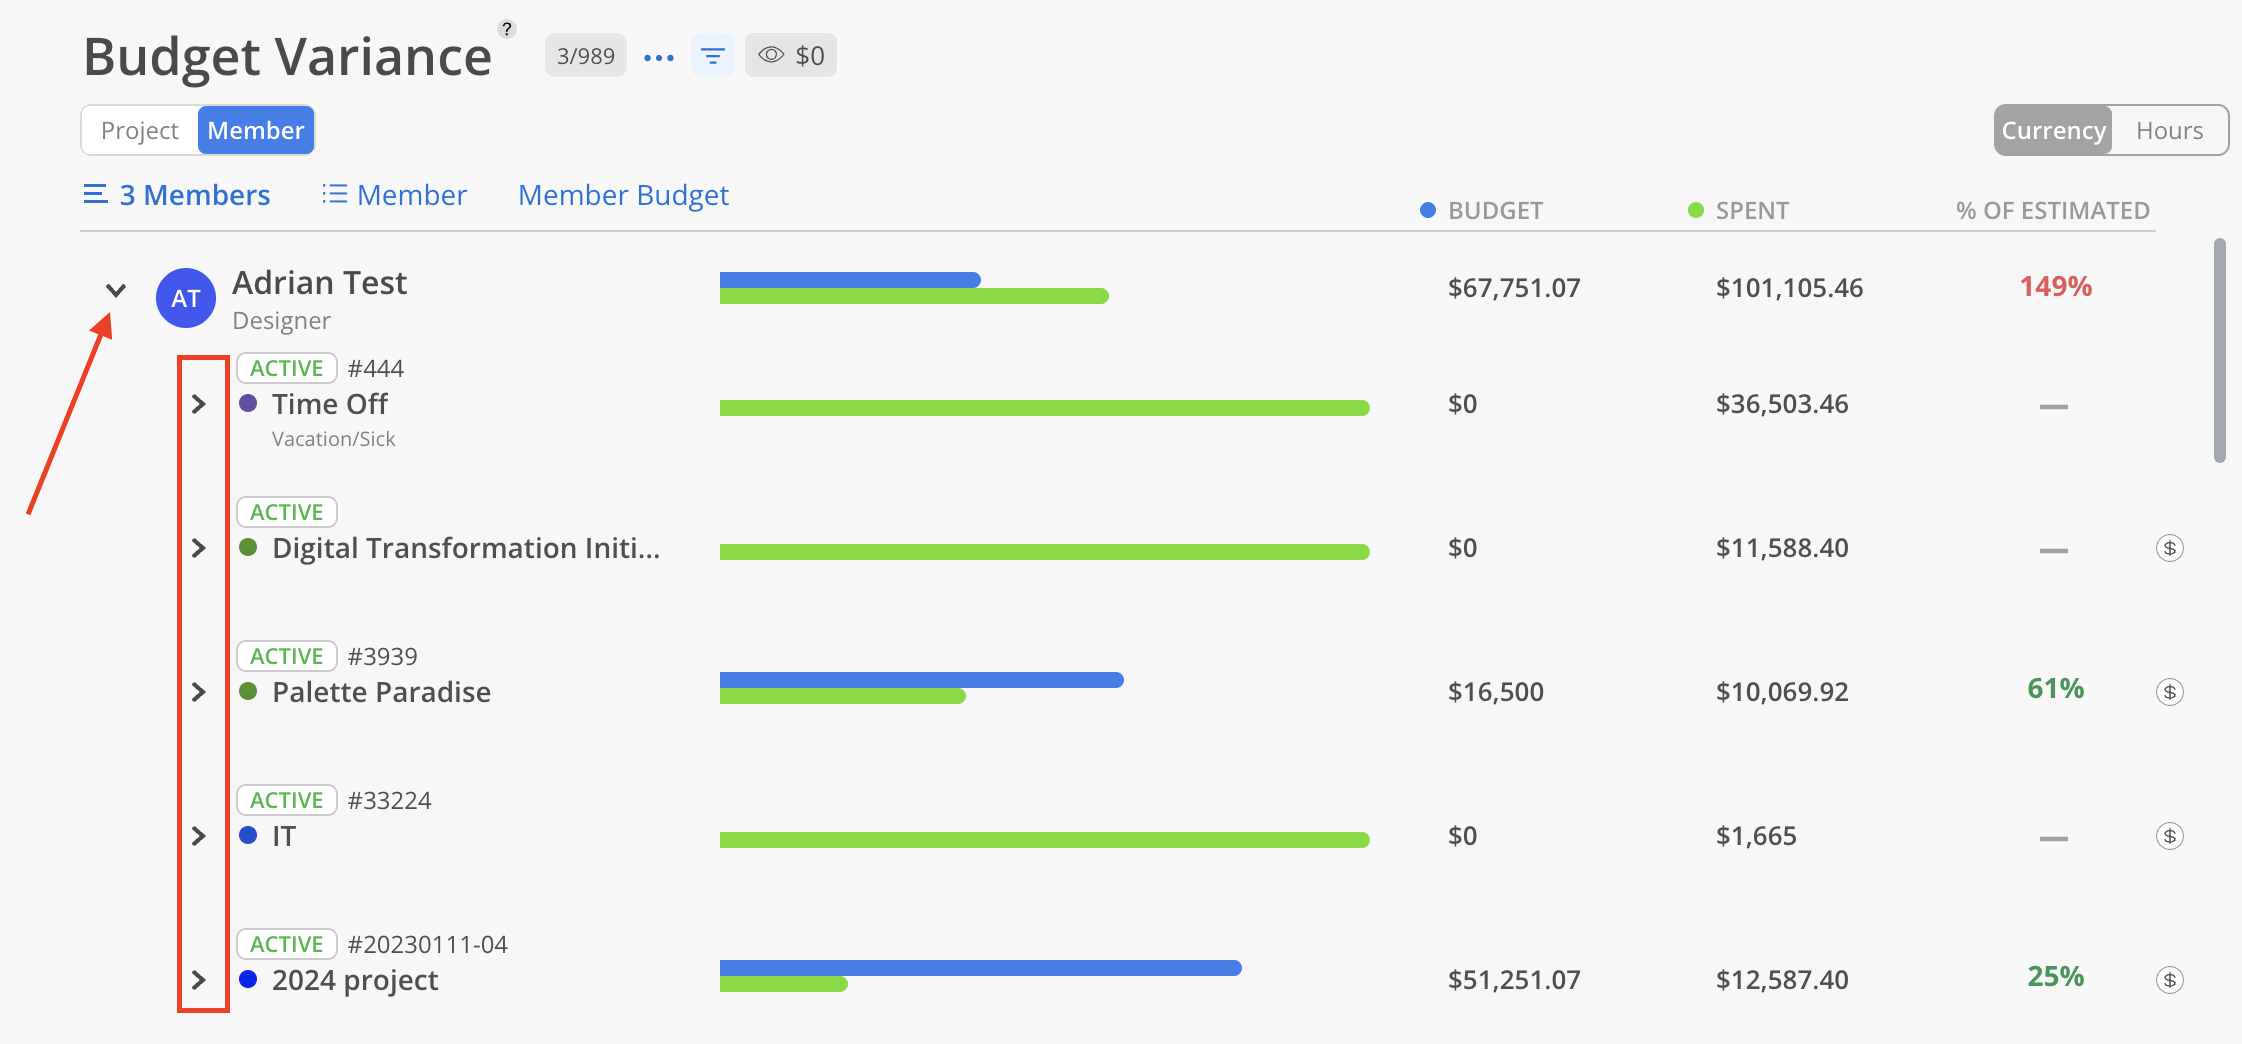2242x1044 pixels.
Task: Click the vertical scrollbar thumb
Action: click(x=2220, y=350)
